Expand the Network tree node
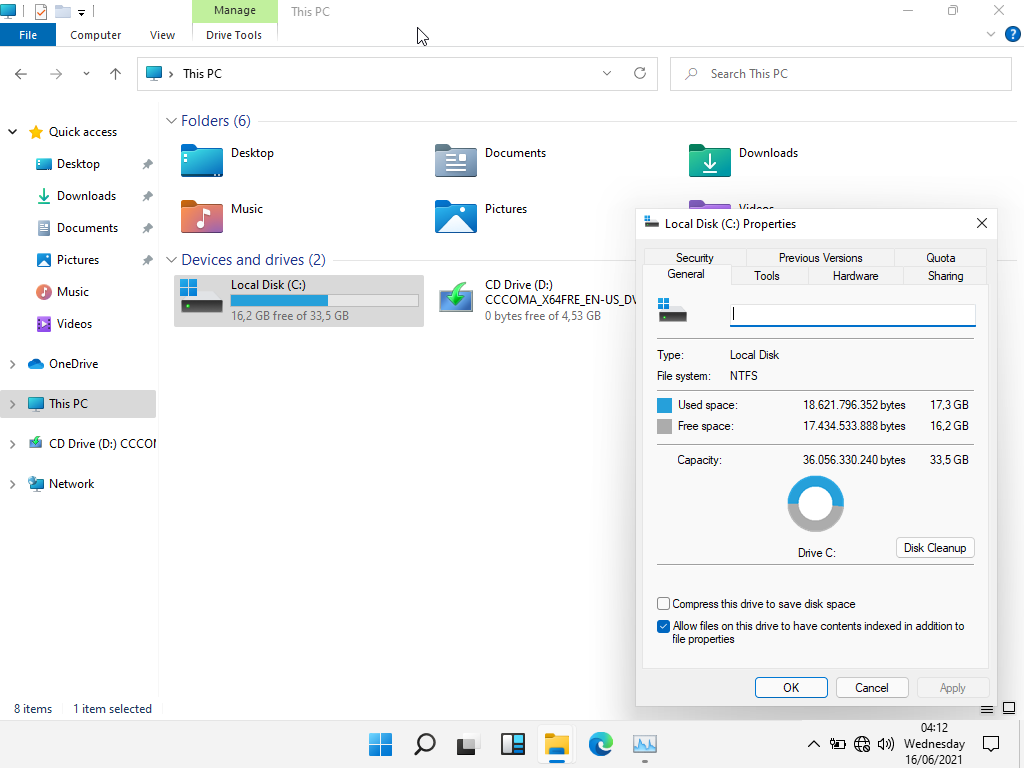The image size is (1024, 768). pos(12,485)
